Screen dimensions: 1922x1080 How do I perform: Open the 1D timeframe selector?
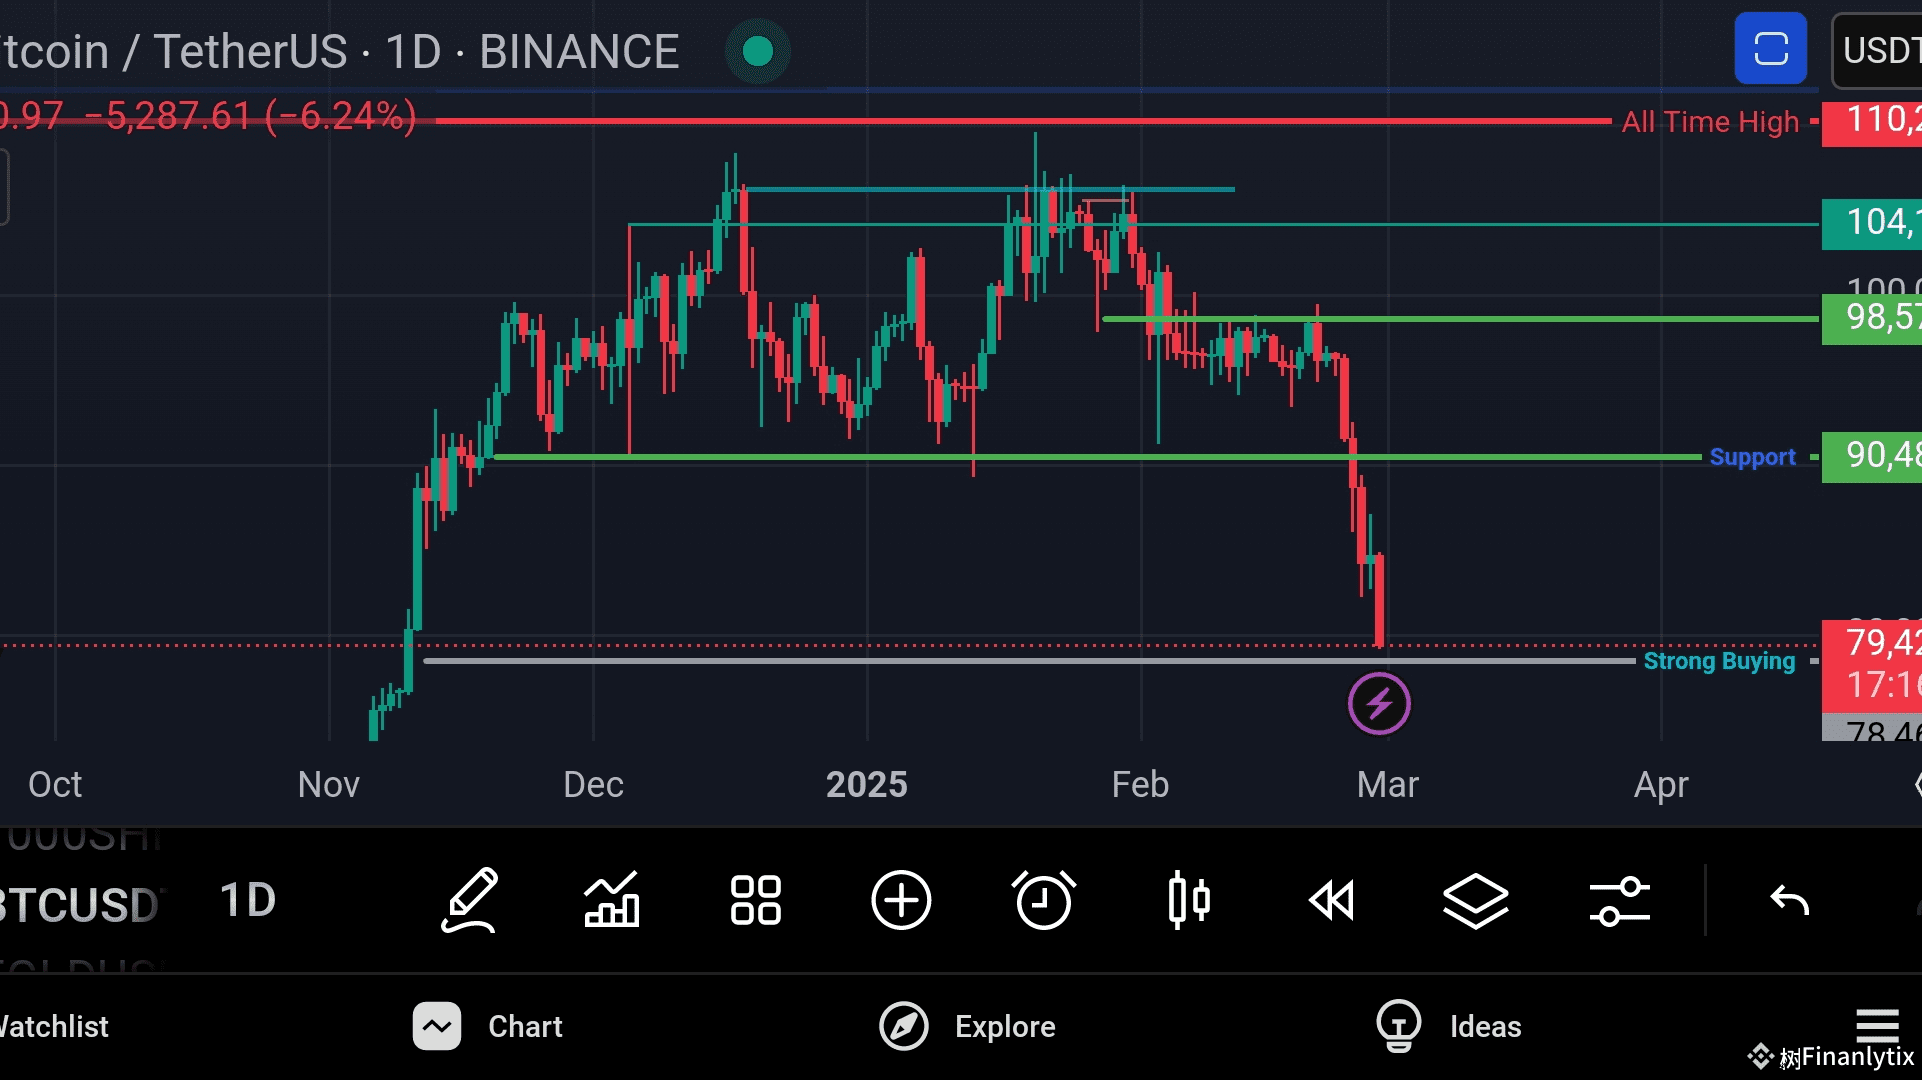tap(247, 900)
